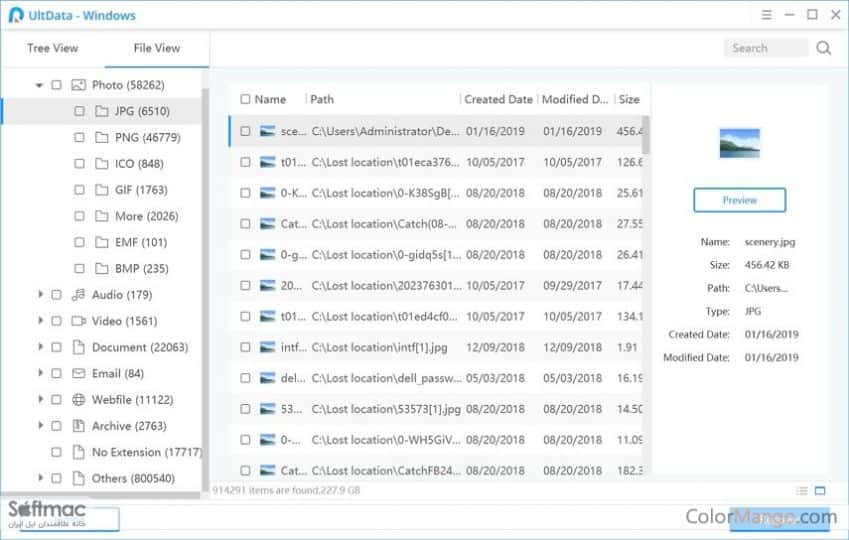
Task: Check the 53573[1].jpg row checkbox
Action: [245, 409]
